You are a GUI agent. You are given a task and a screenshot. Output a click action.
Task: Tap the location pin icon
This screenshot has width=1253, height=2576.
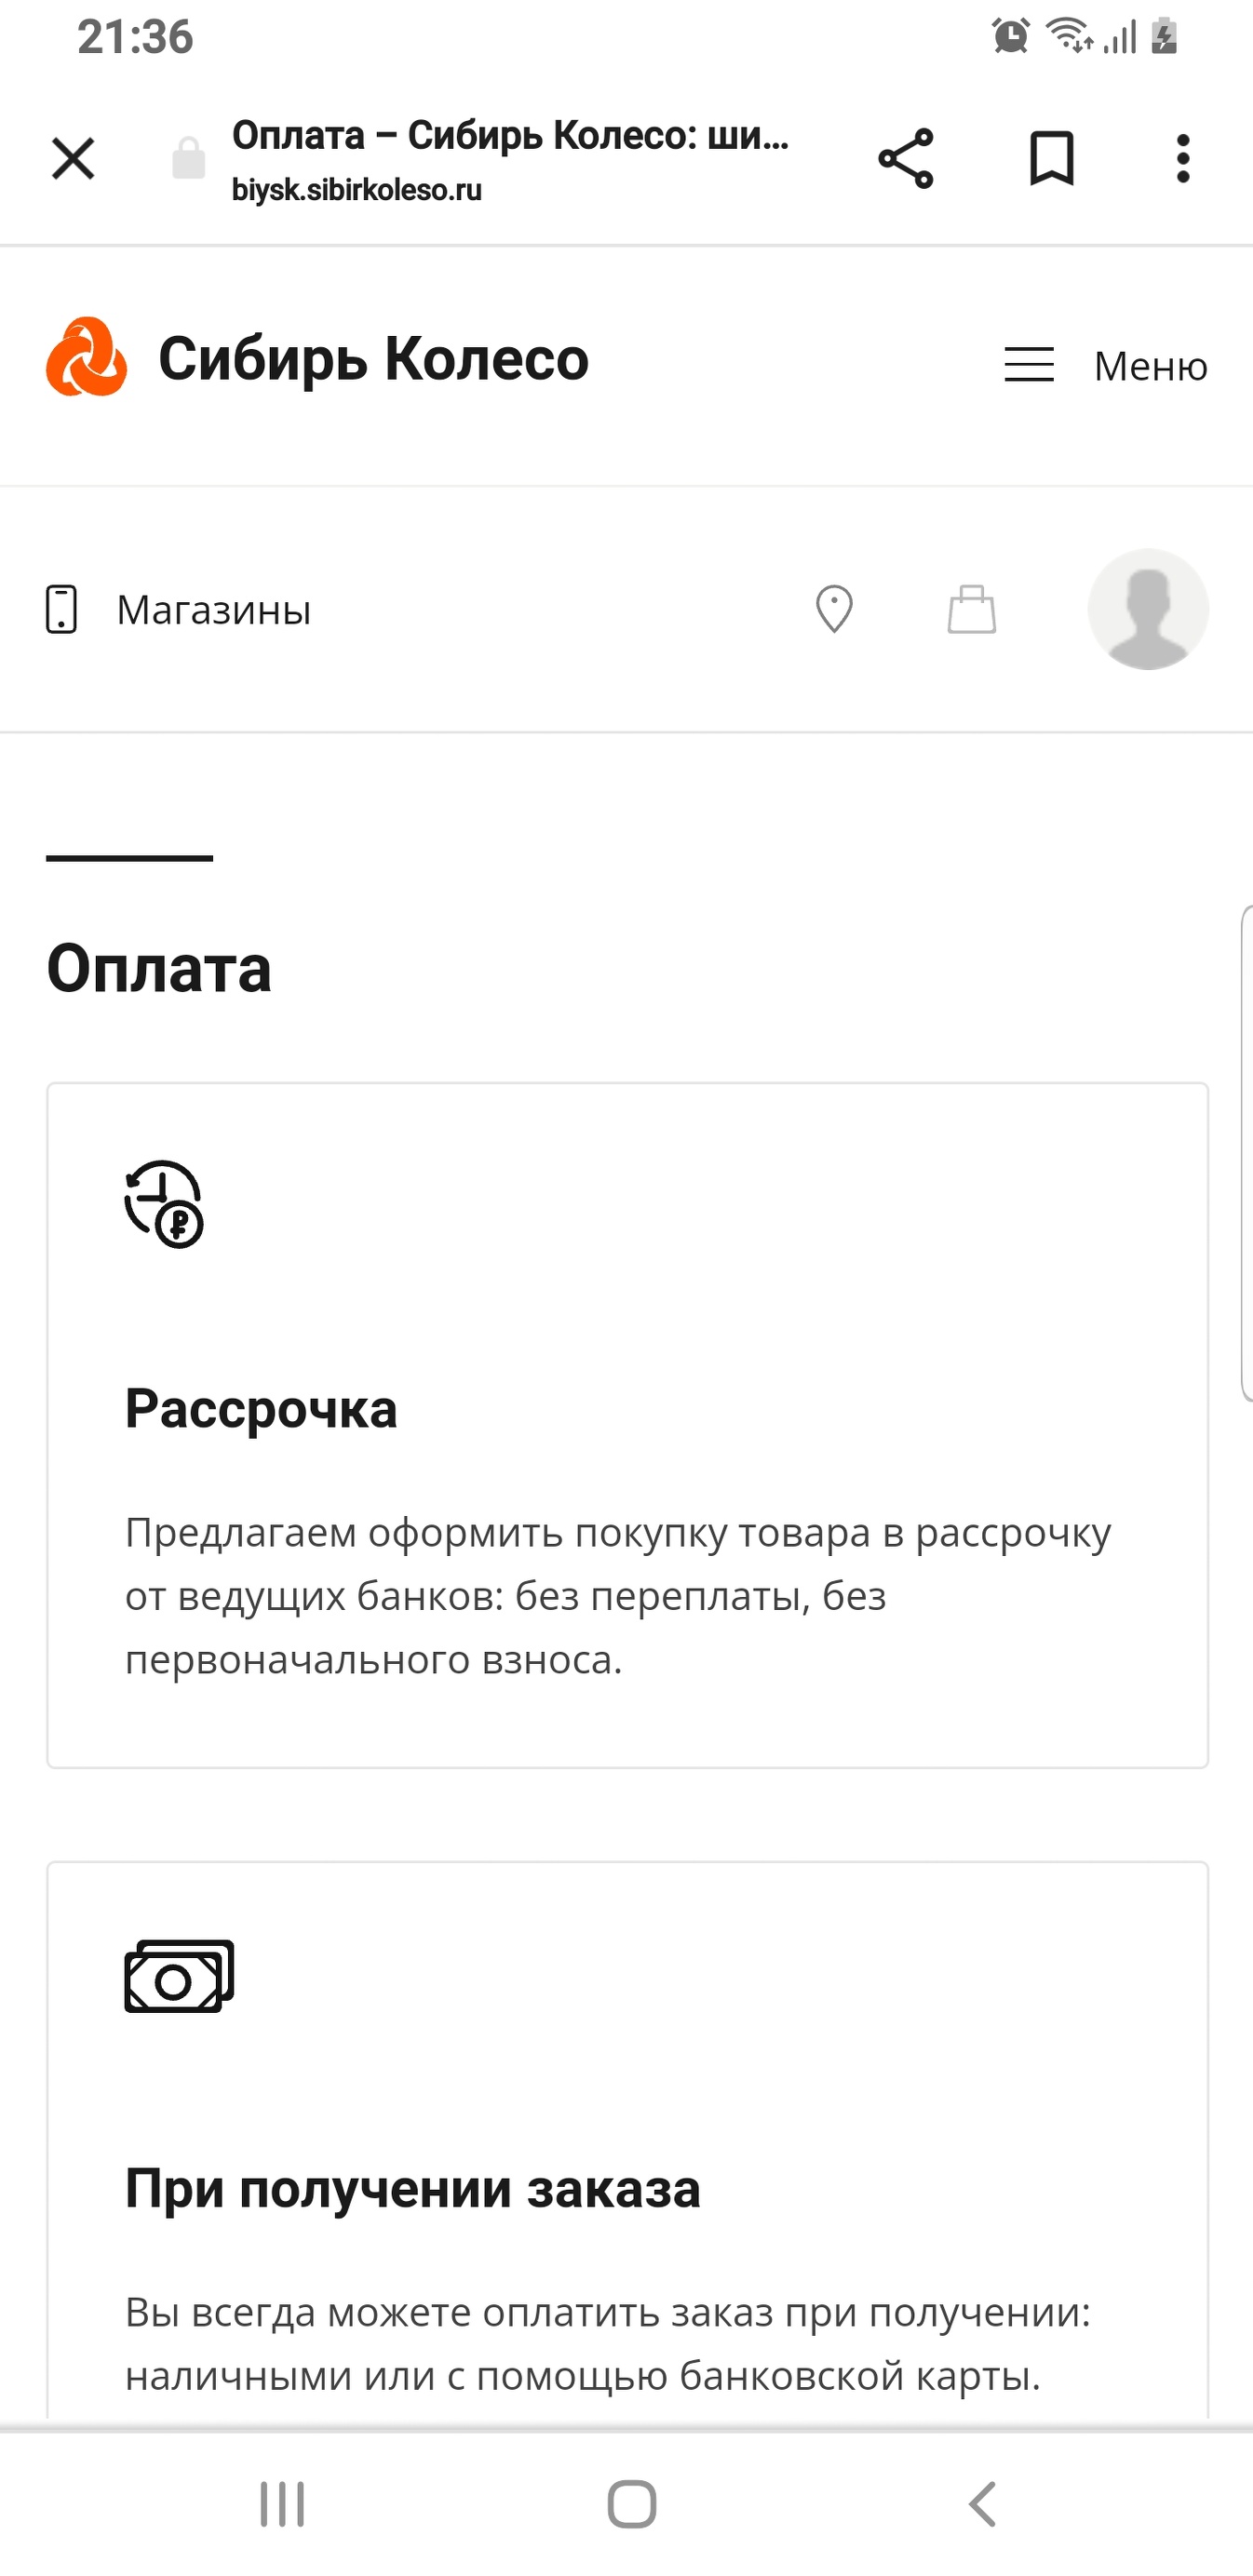click(833, 609)
